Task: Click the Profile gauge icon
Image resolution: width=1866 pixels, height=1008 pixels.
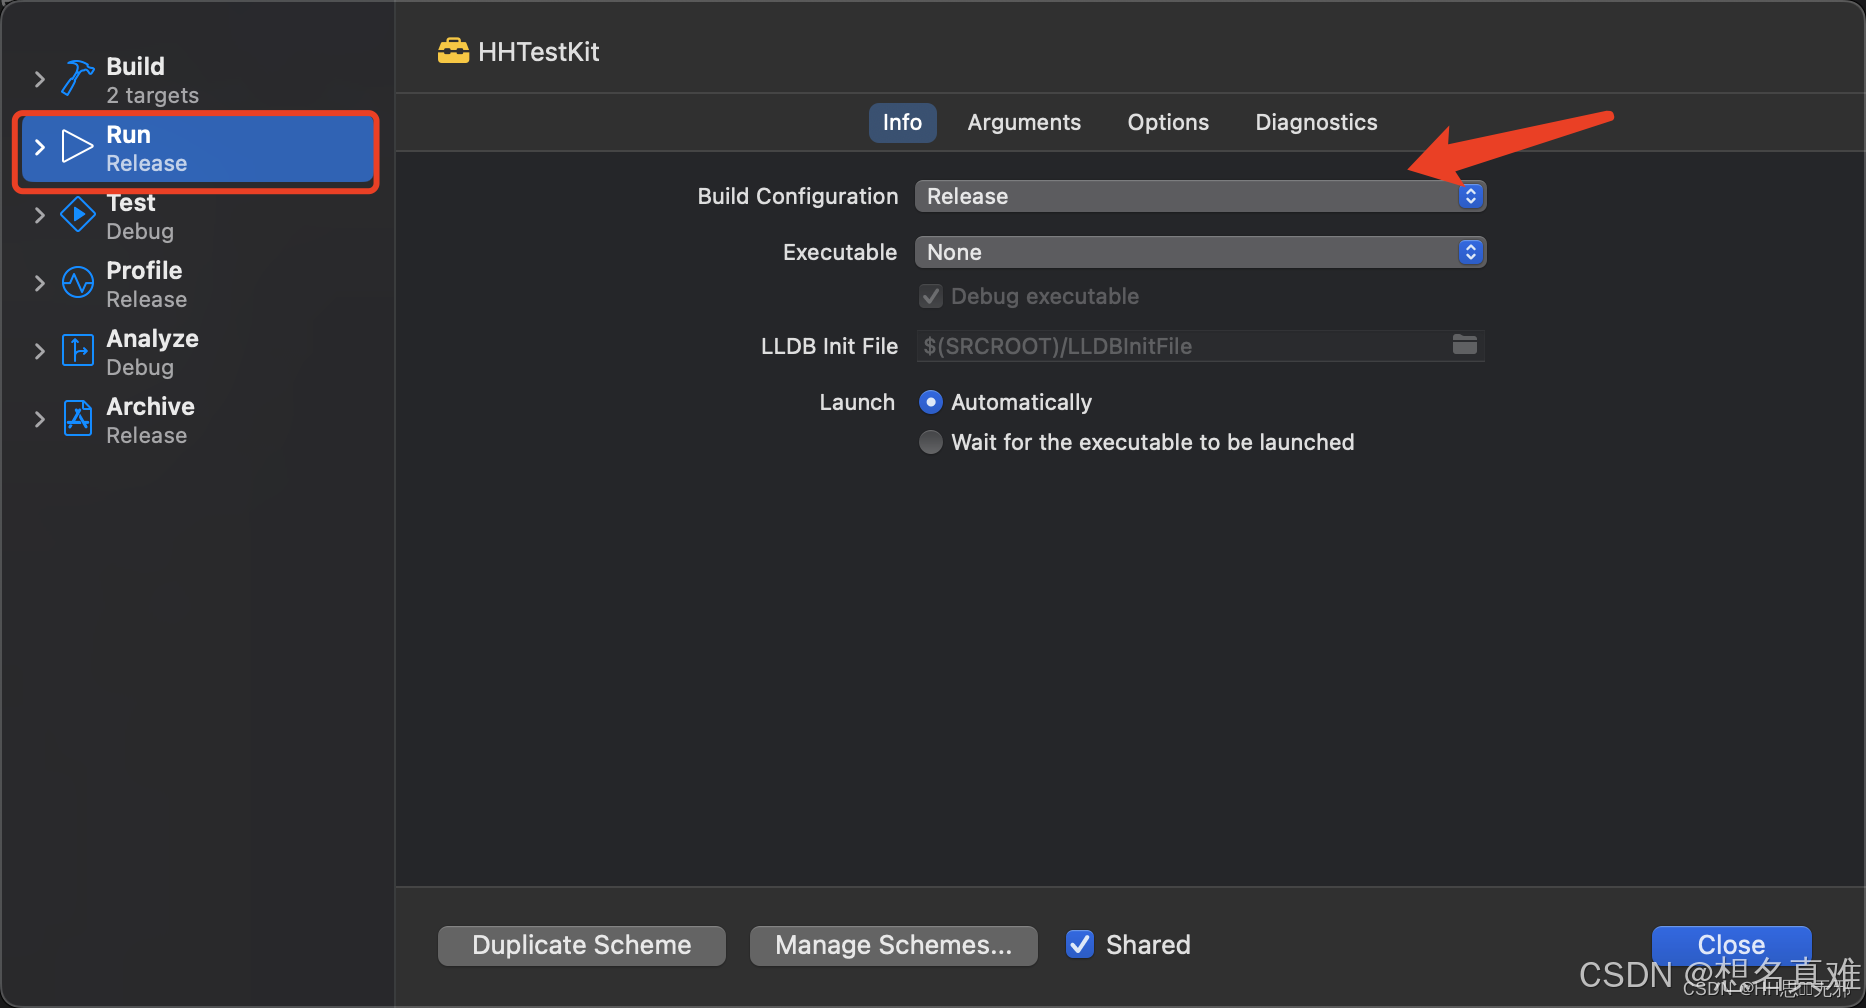Action: [x=77, y=282]
